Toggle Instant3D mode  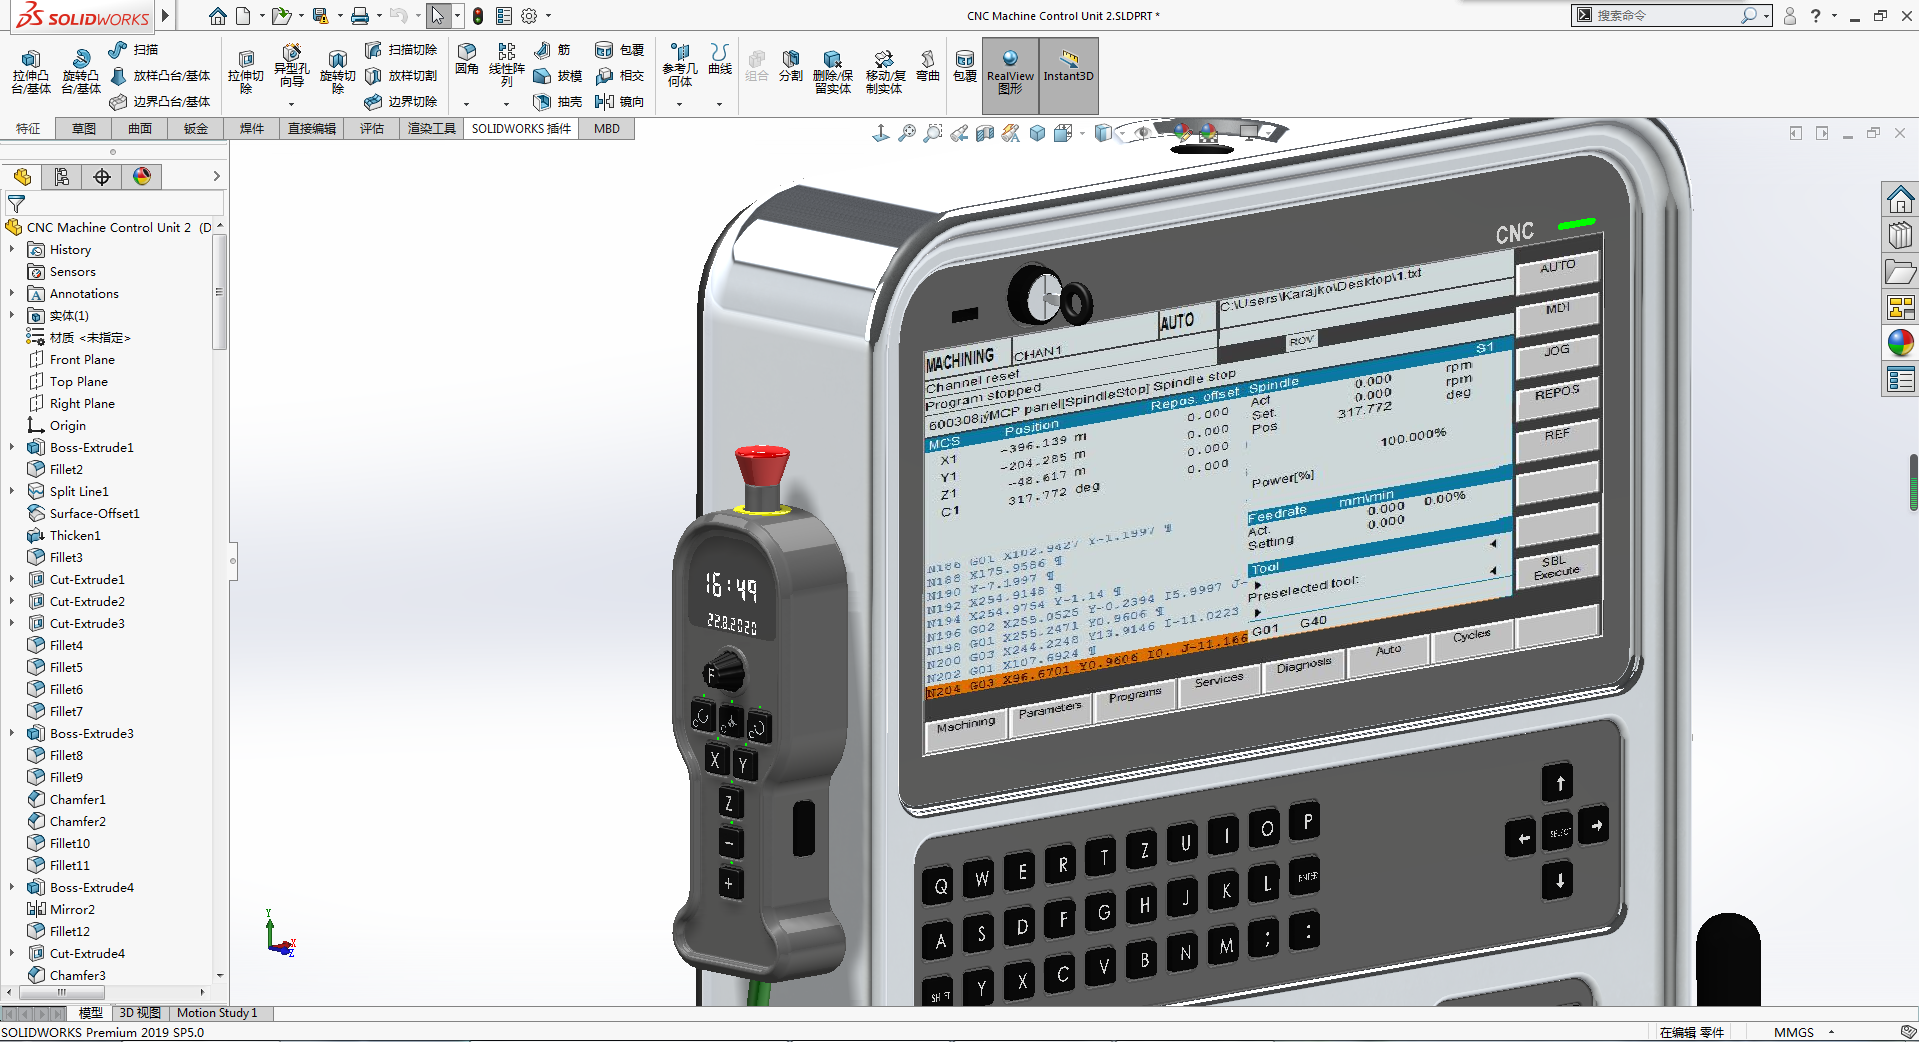pyautogui.click(x=1068, y=75)
